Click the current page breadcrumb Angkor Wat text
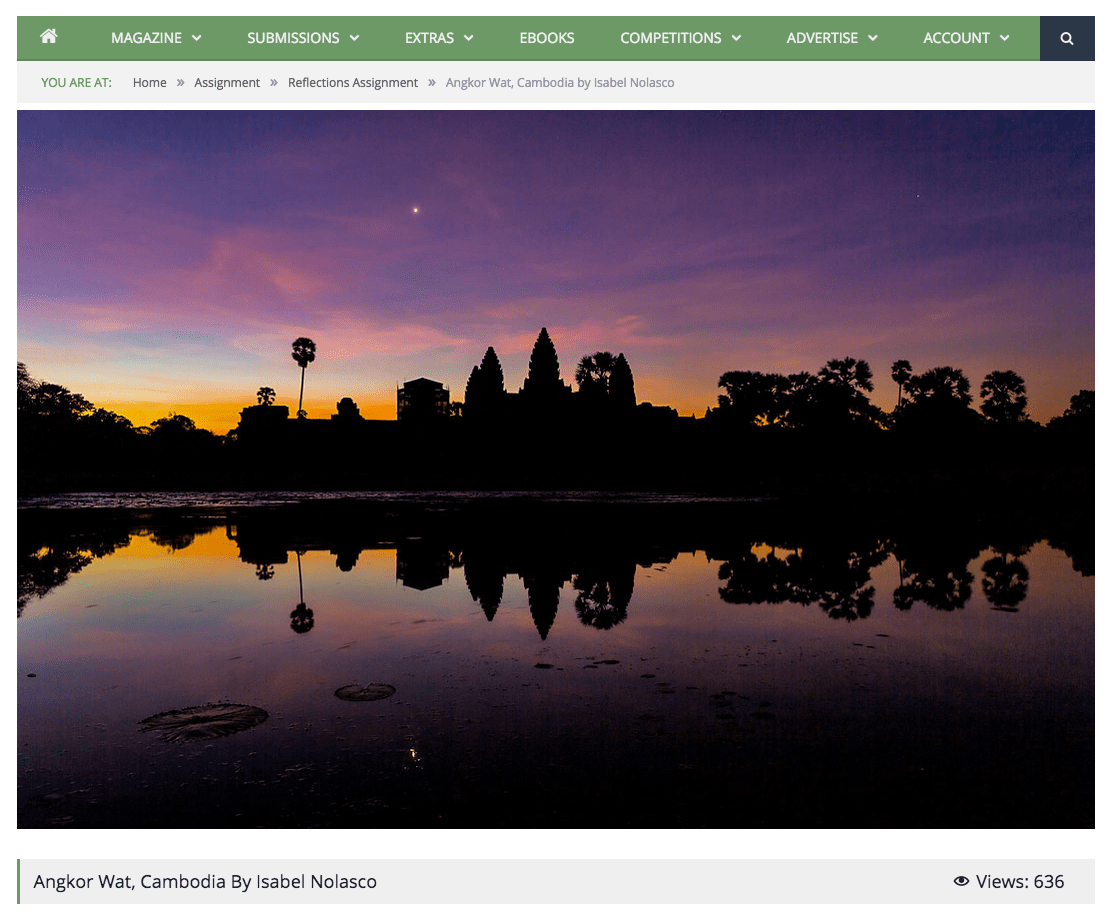The width and height of the screenshot is (1110, 910). click(x=560, y=82)
